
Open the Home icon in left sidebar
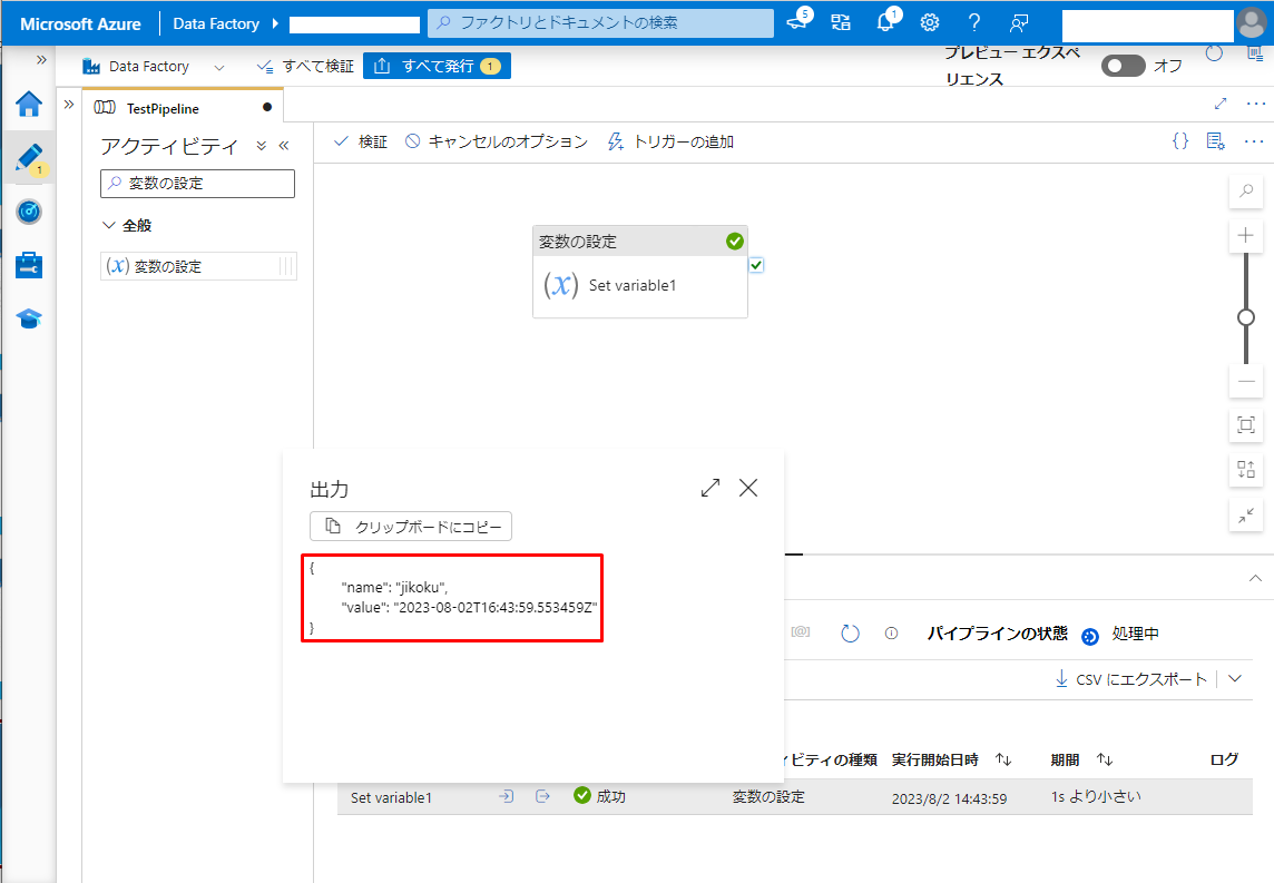29,104
